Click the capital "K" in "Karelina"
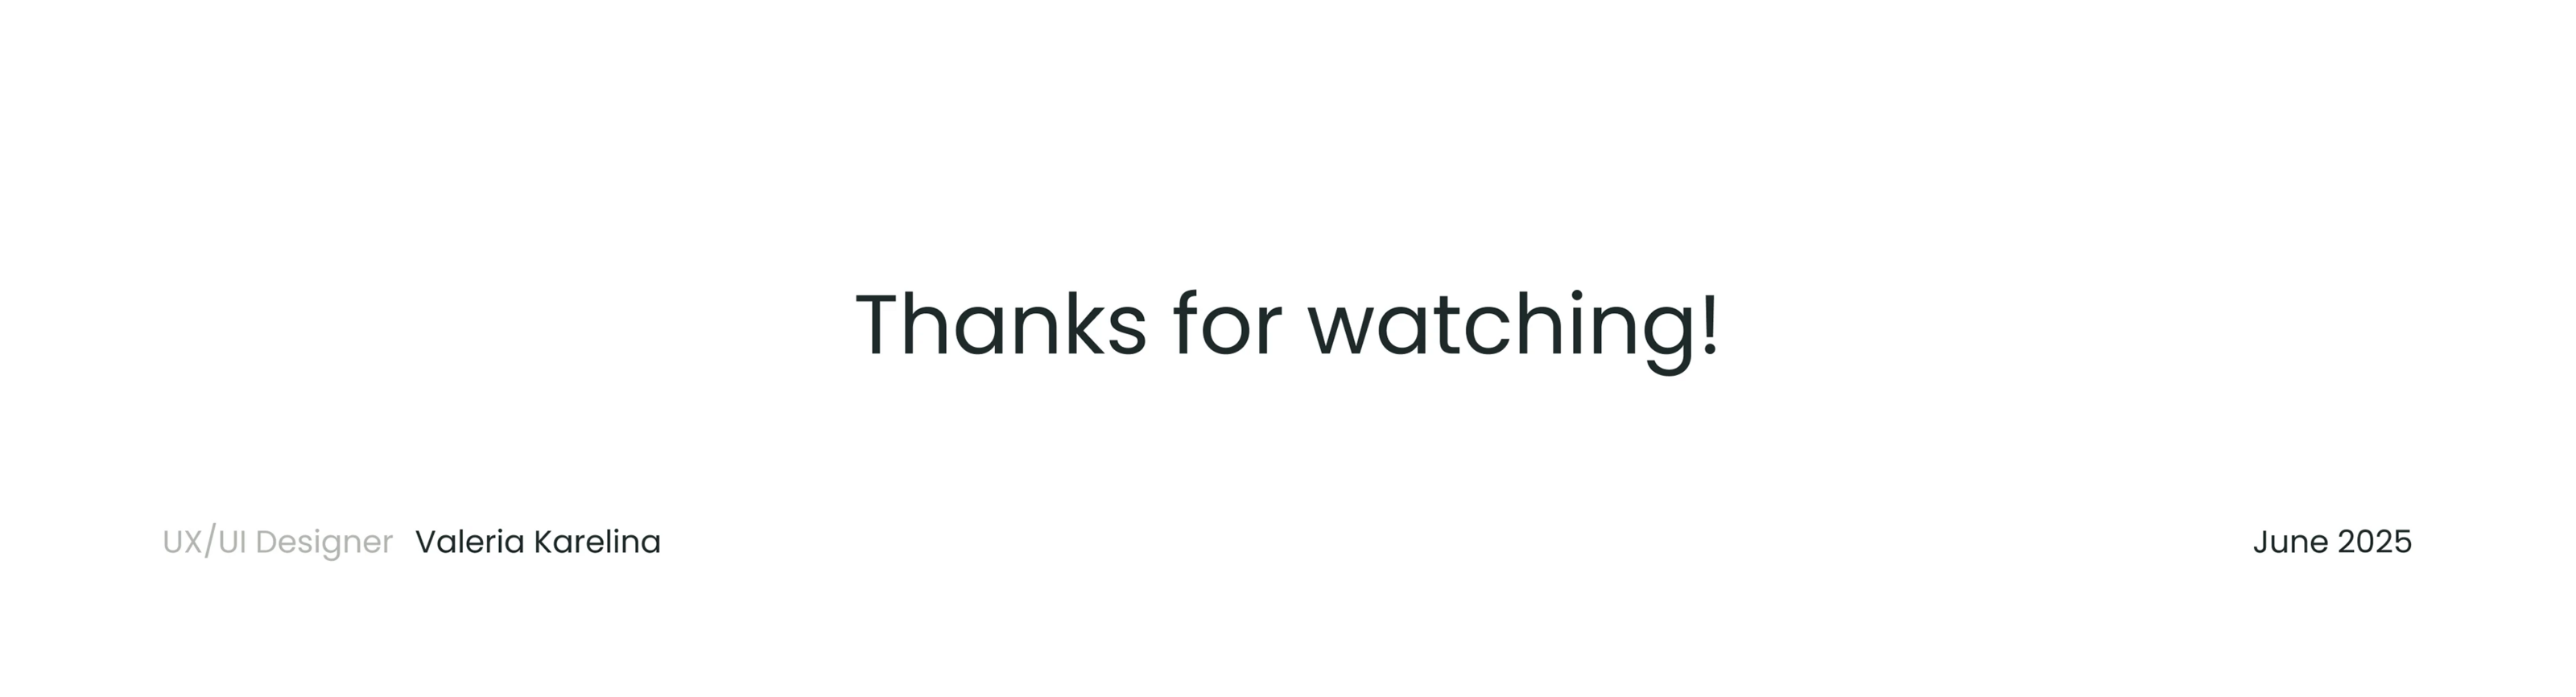Image resolution: width=2576 pixels, height=697 pixels. pyautogui.click(x=542, y=542)
